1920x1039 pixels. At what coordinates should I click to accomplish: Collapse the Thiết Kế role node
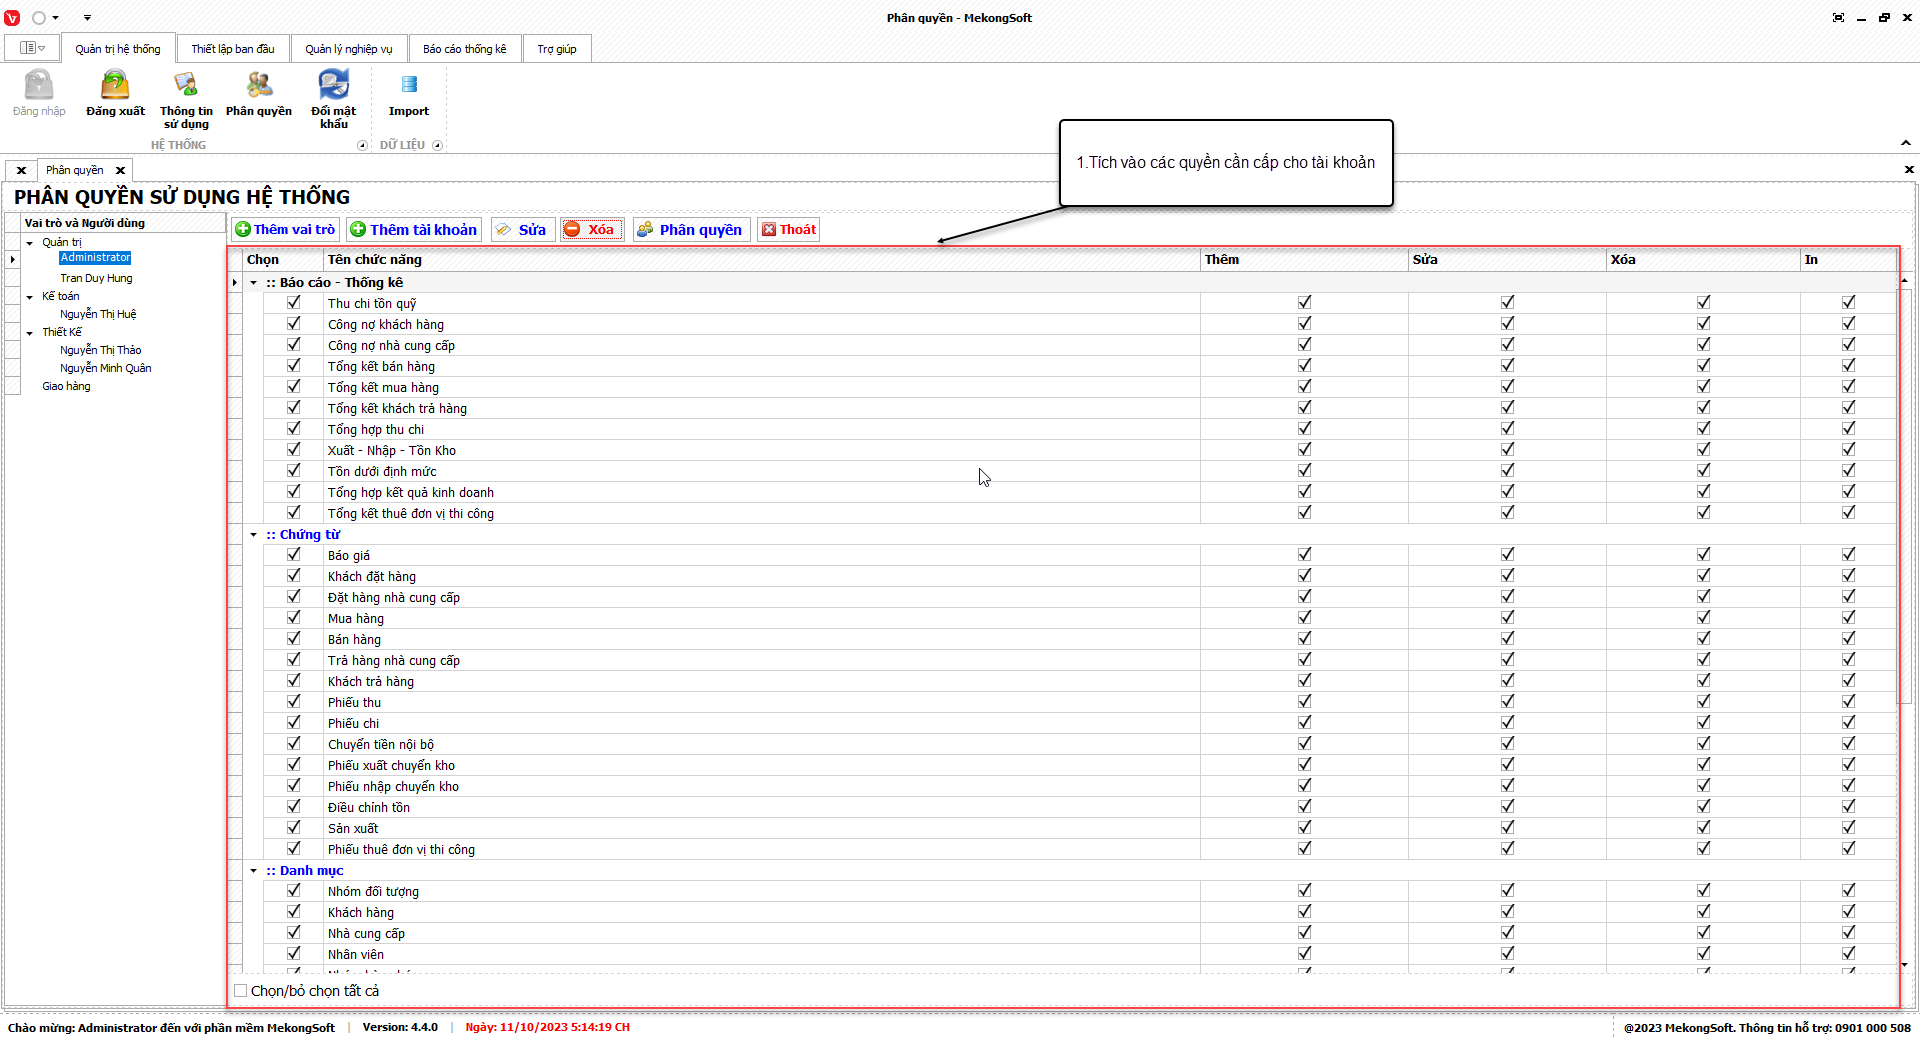pos(30,333)
